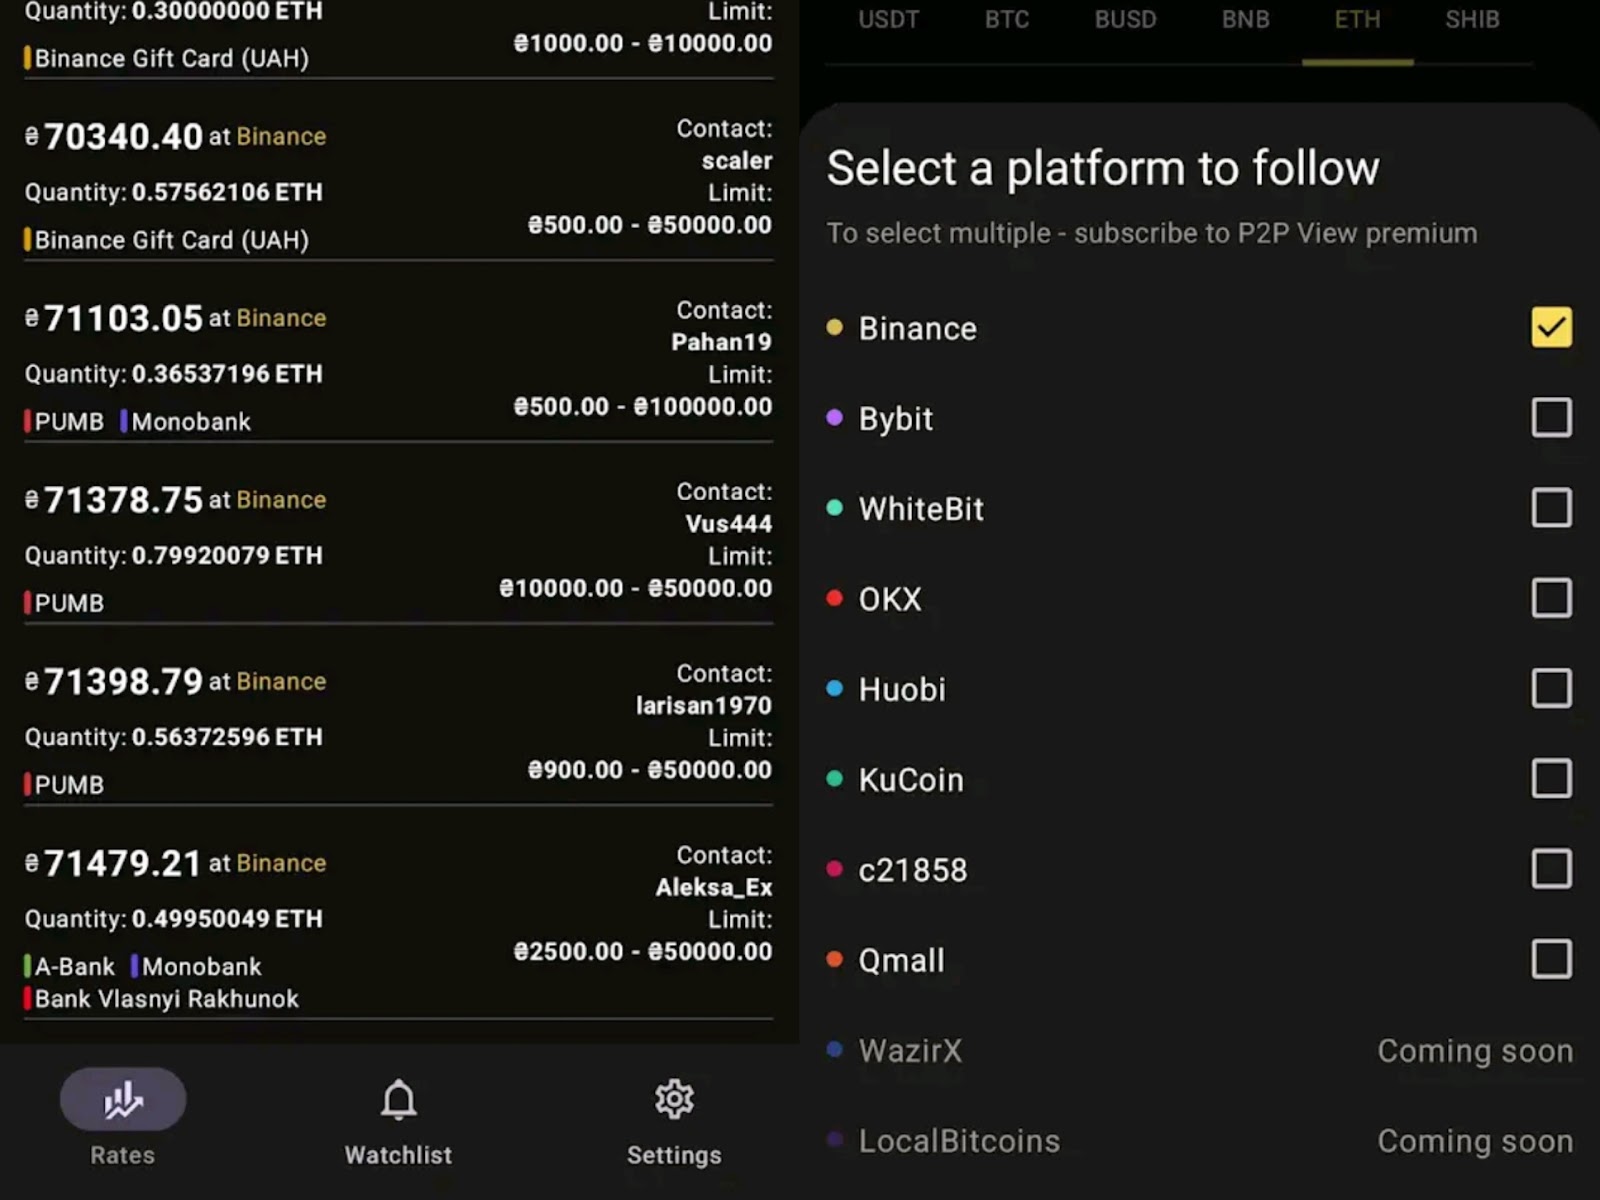Image resolution: width=1600 pixels, height=1200 pixels.
Task: Open the 71378.75 Binance offer
Action: click(123, 499)
